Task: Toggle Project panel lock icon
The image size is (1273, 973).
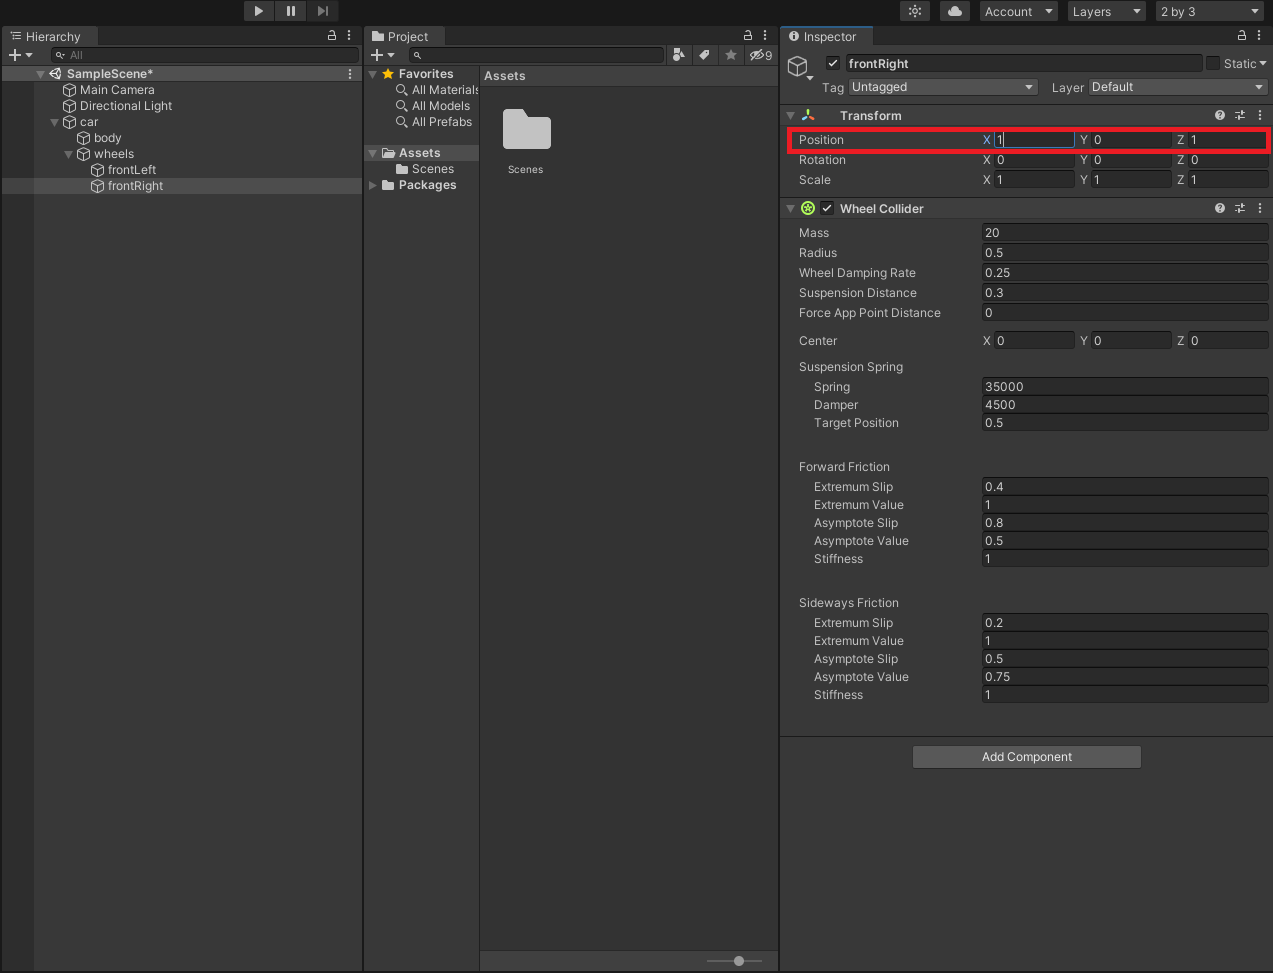Action: 747,35
